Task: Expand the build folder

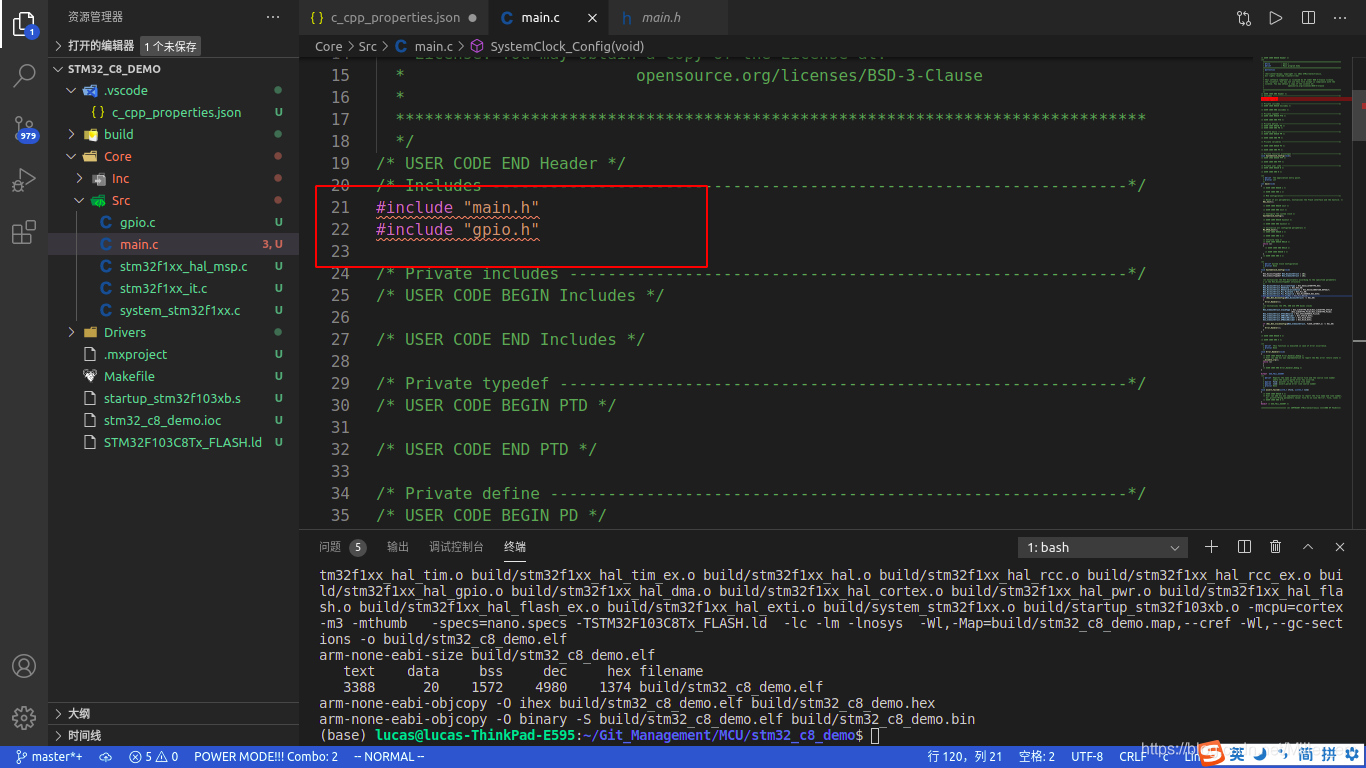Action: point(173,134)
